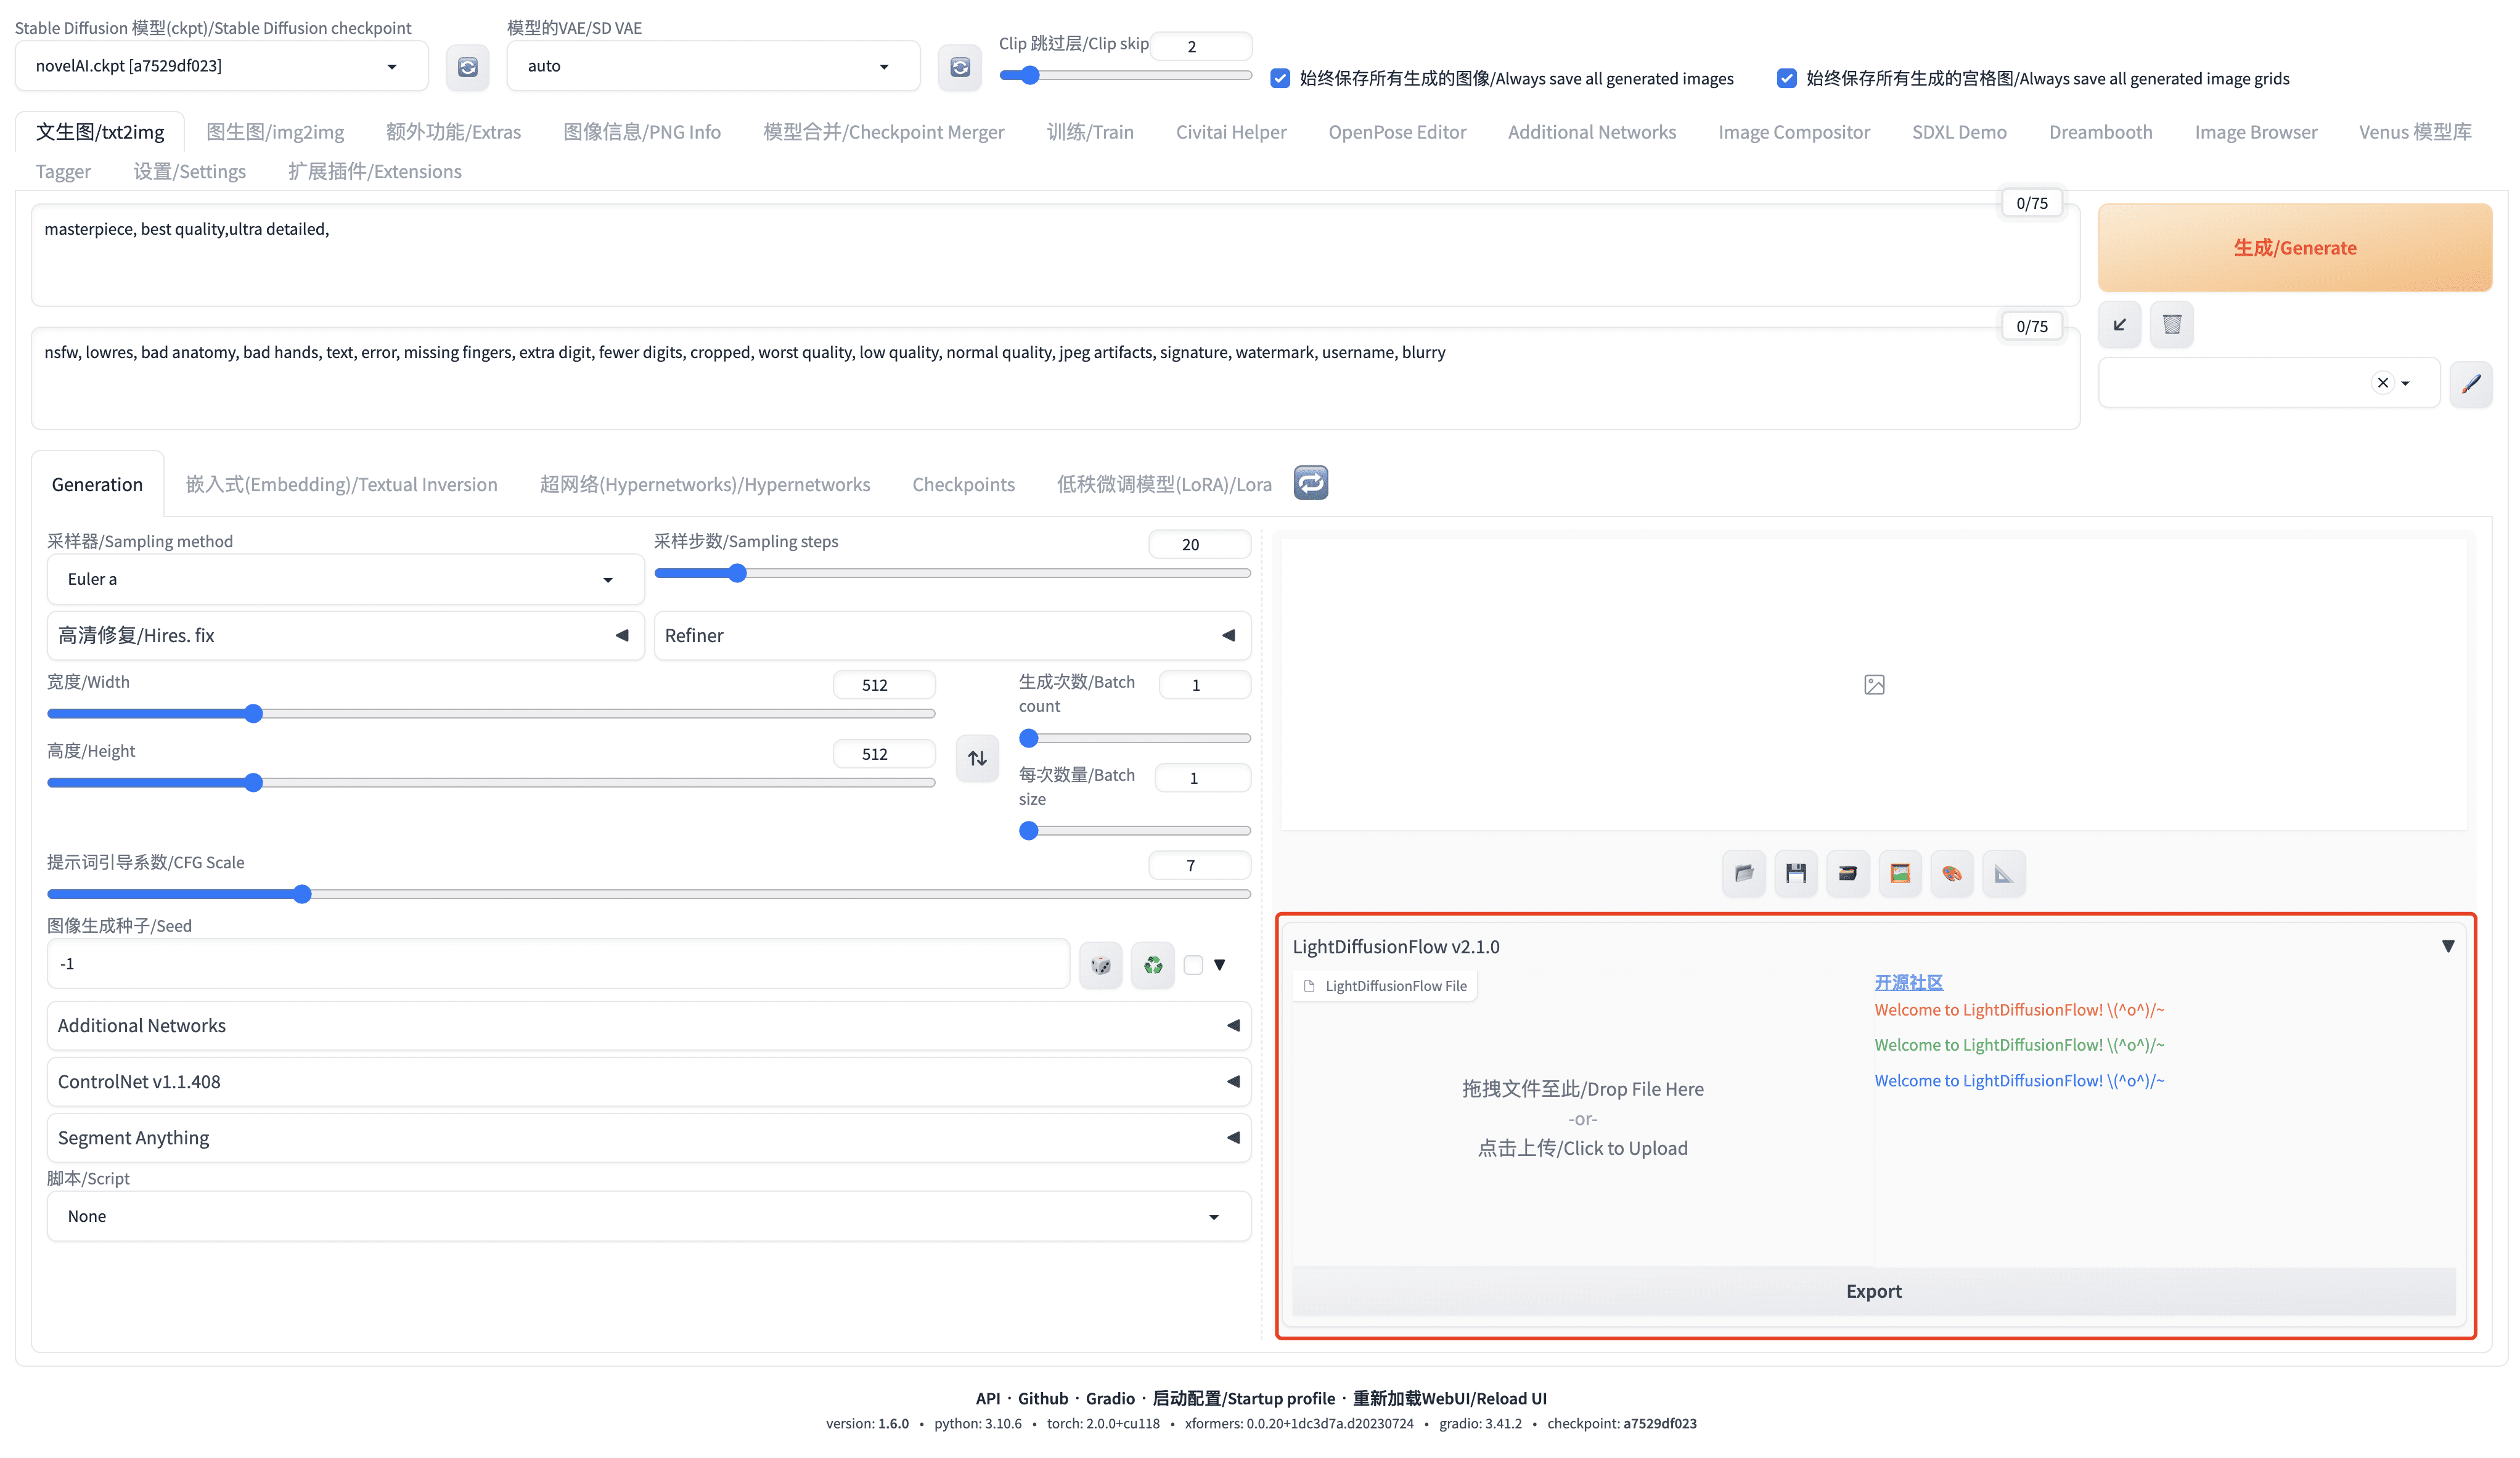Screen dimensions: 2520x1458
Task: Toggle Always save all generated images
Action: (1279, 78)
